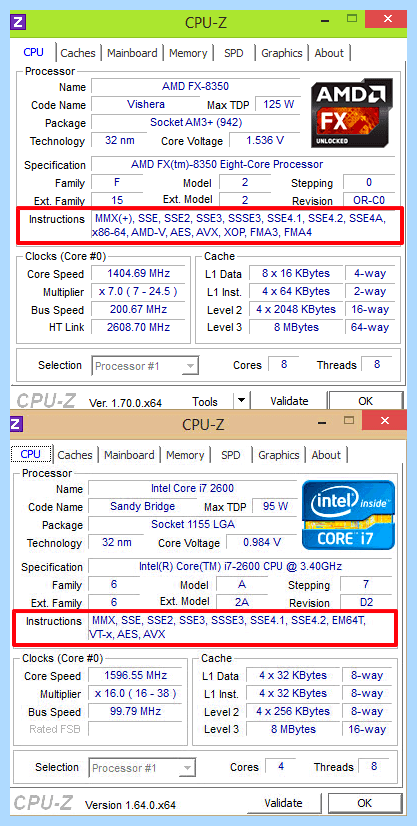Open the Caches tab in the AMD window

(78, 53)
